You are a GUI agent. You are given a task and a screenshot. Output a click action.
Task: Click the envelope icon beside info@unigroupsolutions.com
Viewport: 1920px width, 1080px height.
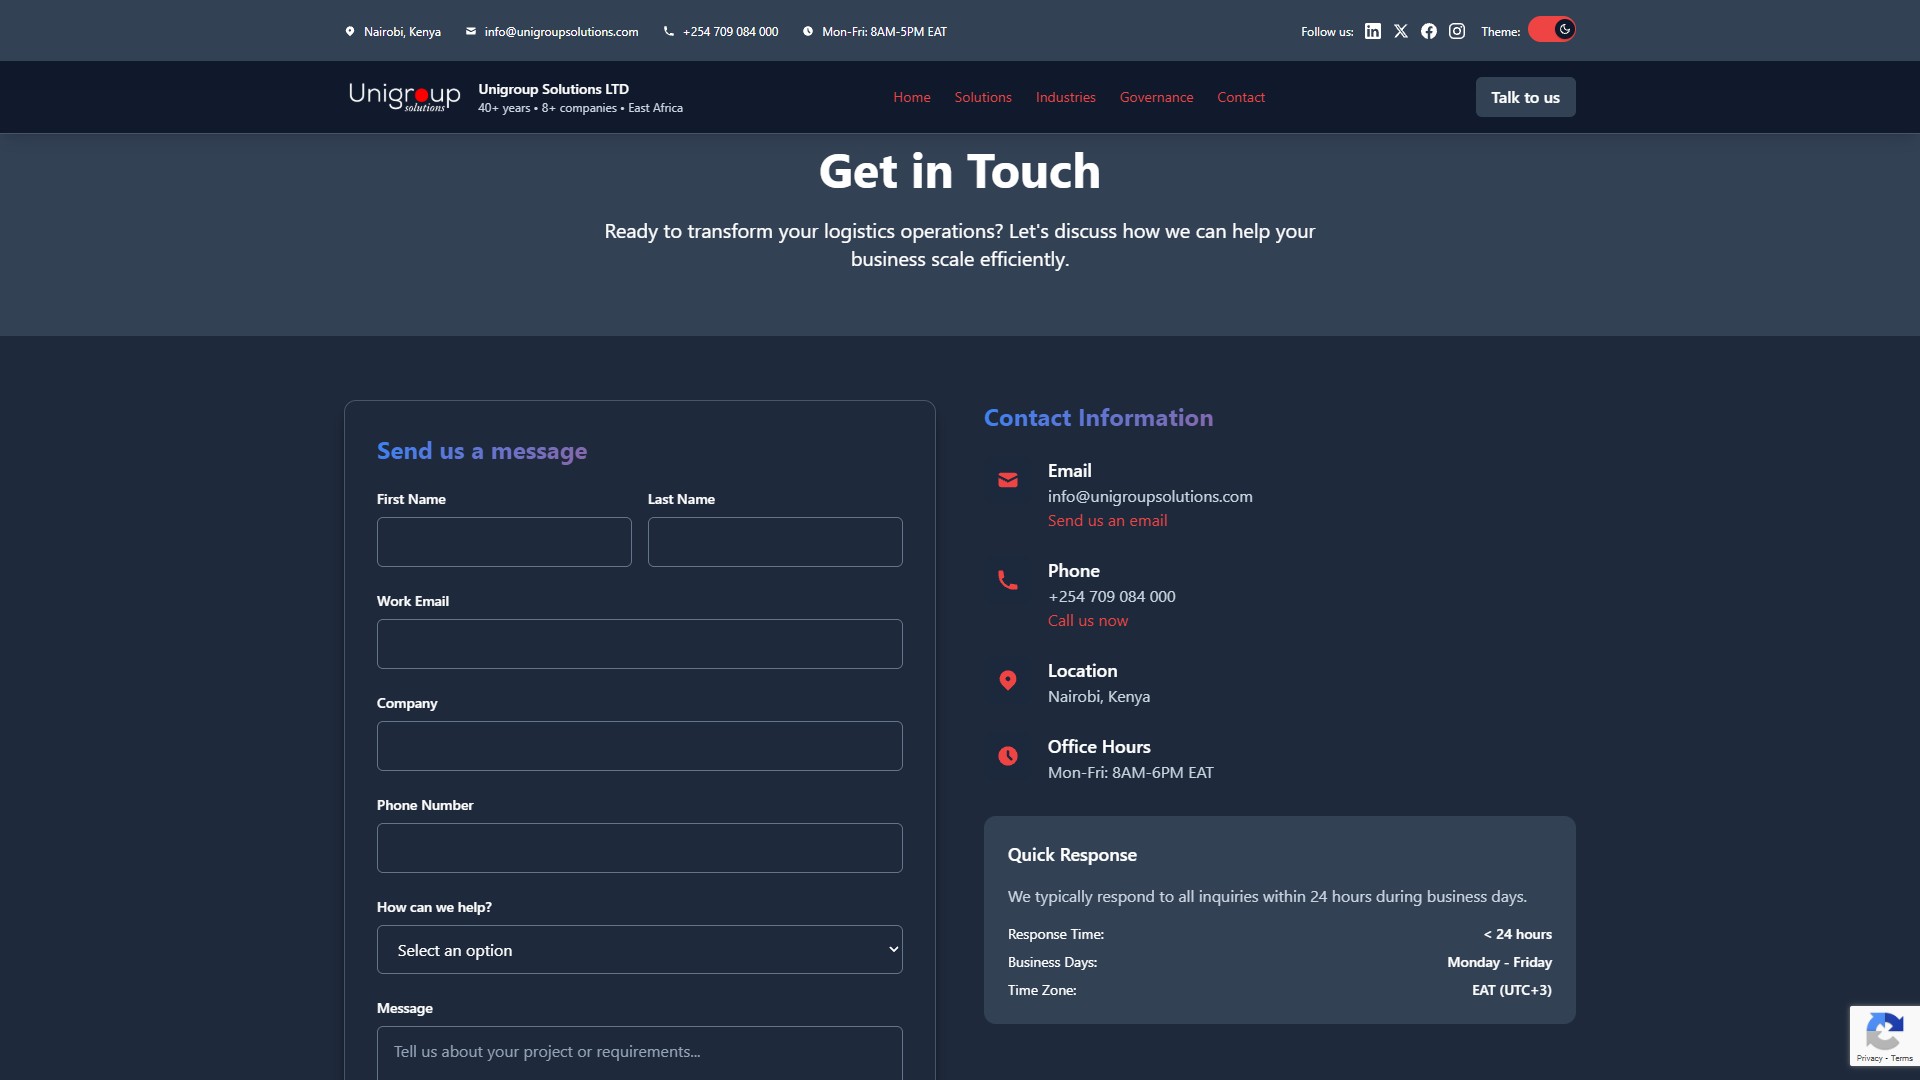point(470,31)
